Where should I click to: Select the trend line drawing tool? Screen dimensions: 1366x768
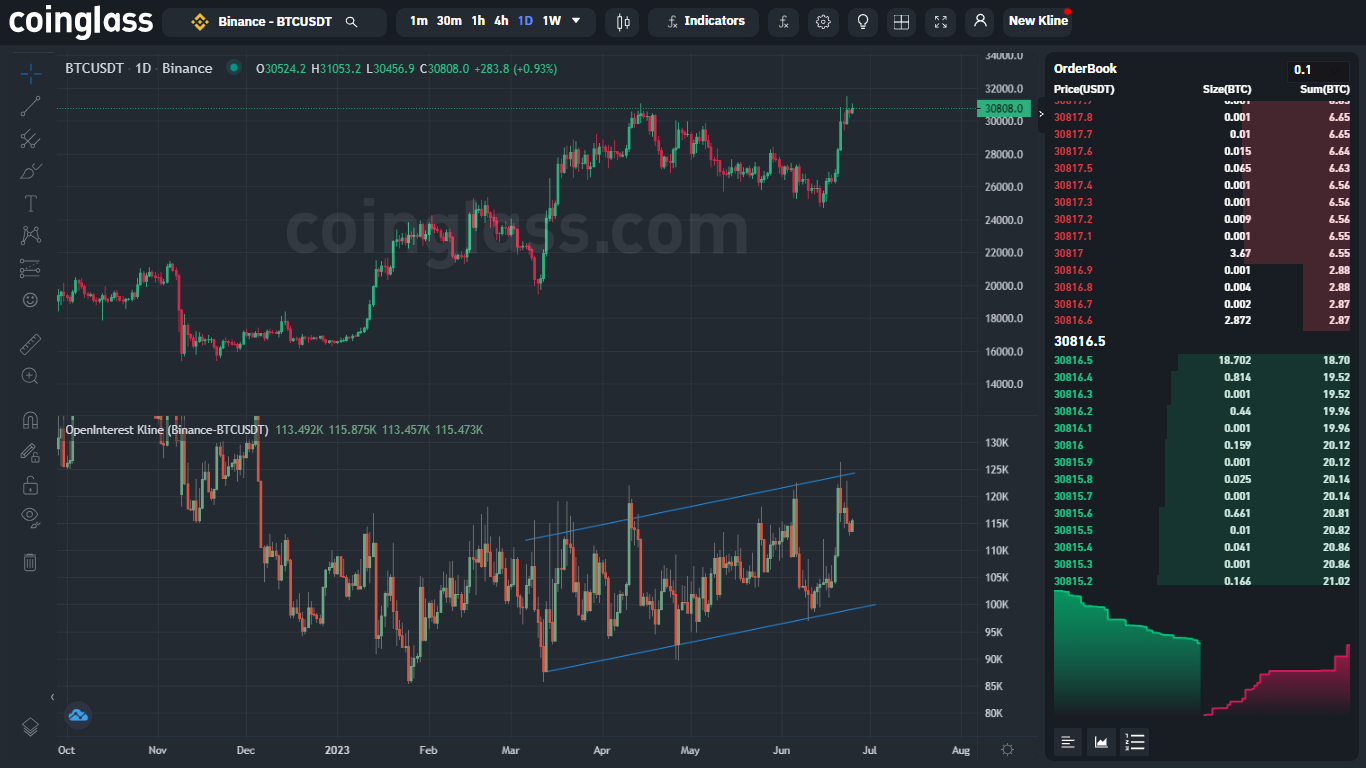[30, 106]
